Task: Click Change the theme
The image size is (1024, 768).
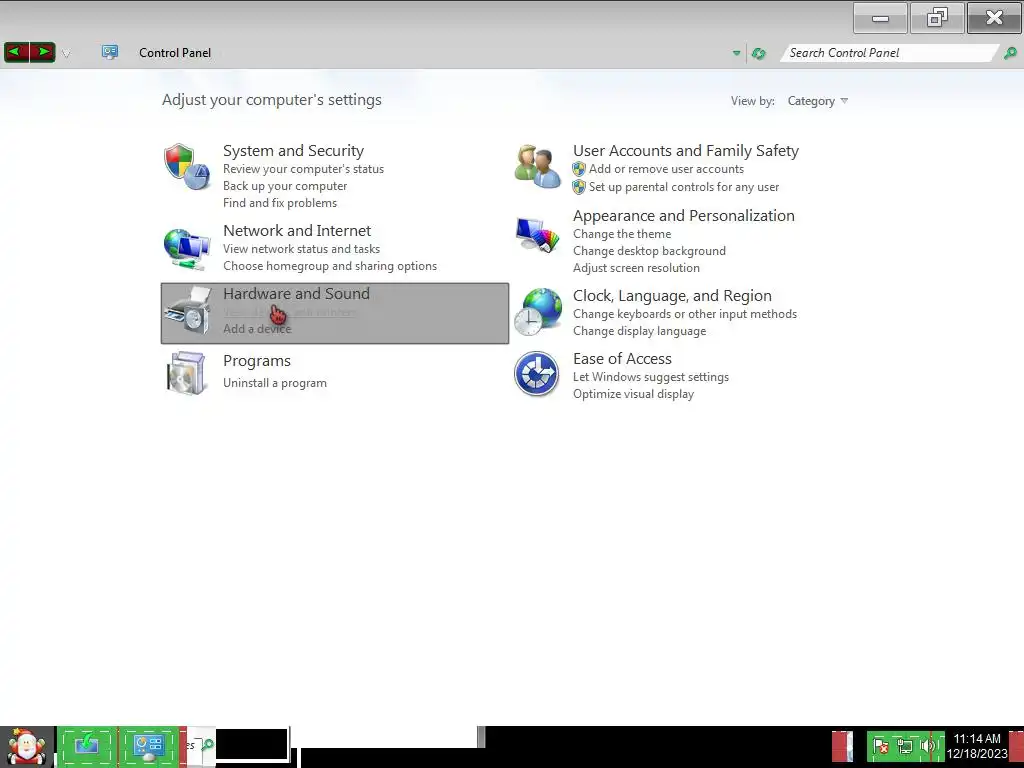Action: pyautogui.click(x=622, y=234)
